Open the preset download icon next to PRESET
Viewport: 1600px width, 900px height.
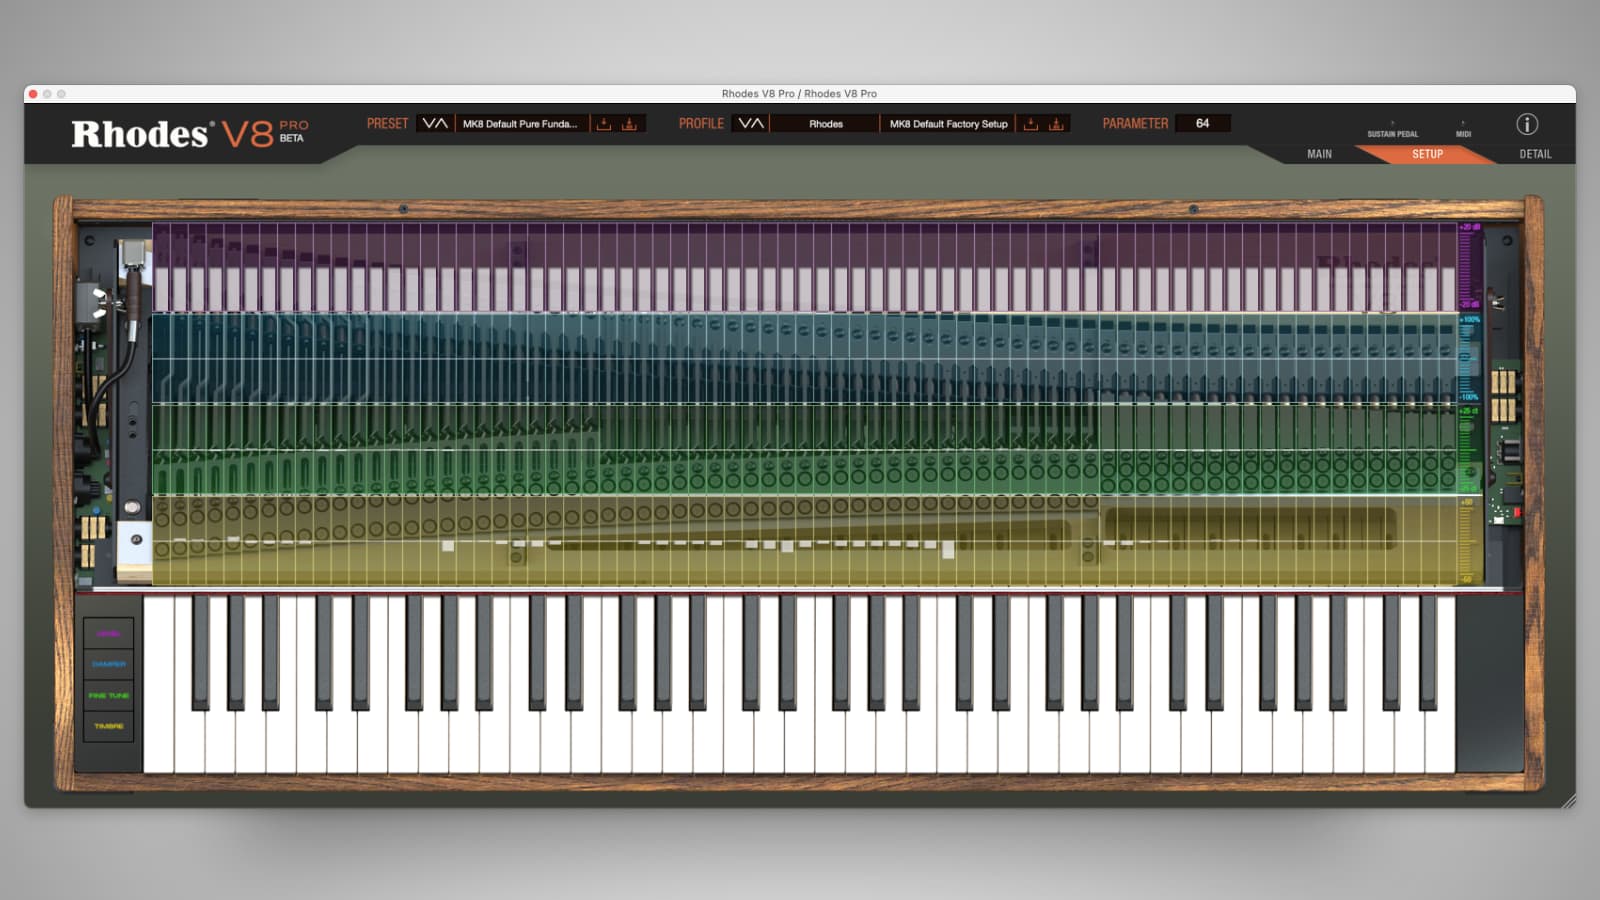pyautogui.click(x=603, y=123)
